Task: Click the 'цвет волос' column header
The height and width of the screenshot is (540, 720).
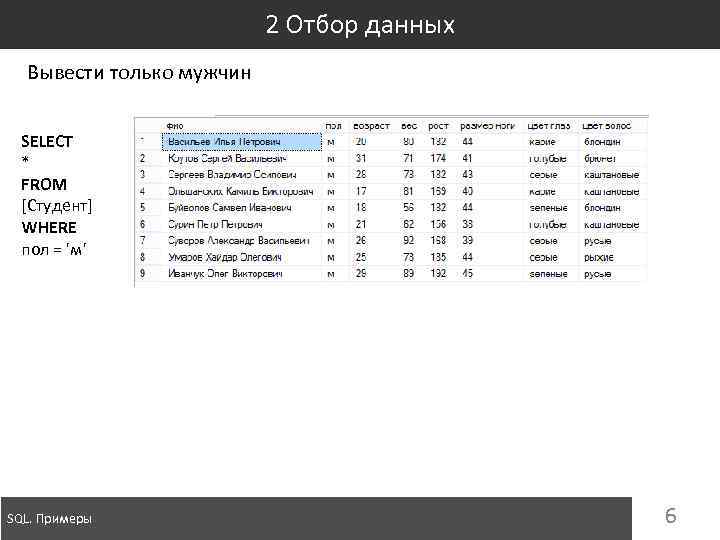Action: (x=607, y=126)
